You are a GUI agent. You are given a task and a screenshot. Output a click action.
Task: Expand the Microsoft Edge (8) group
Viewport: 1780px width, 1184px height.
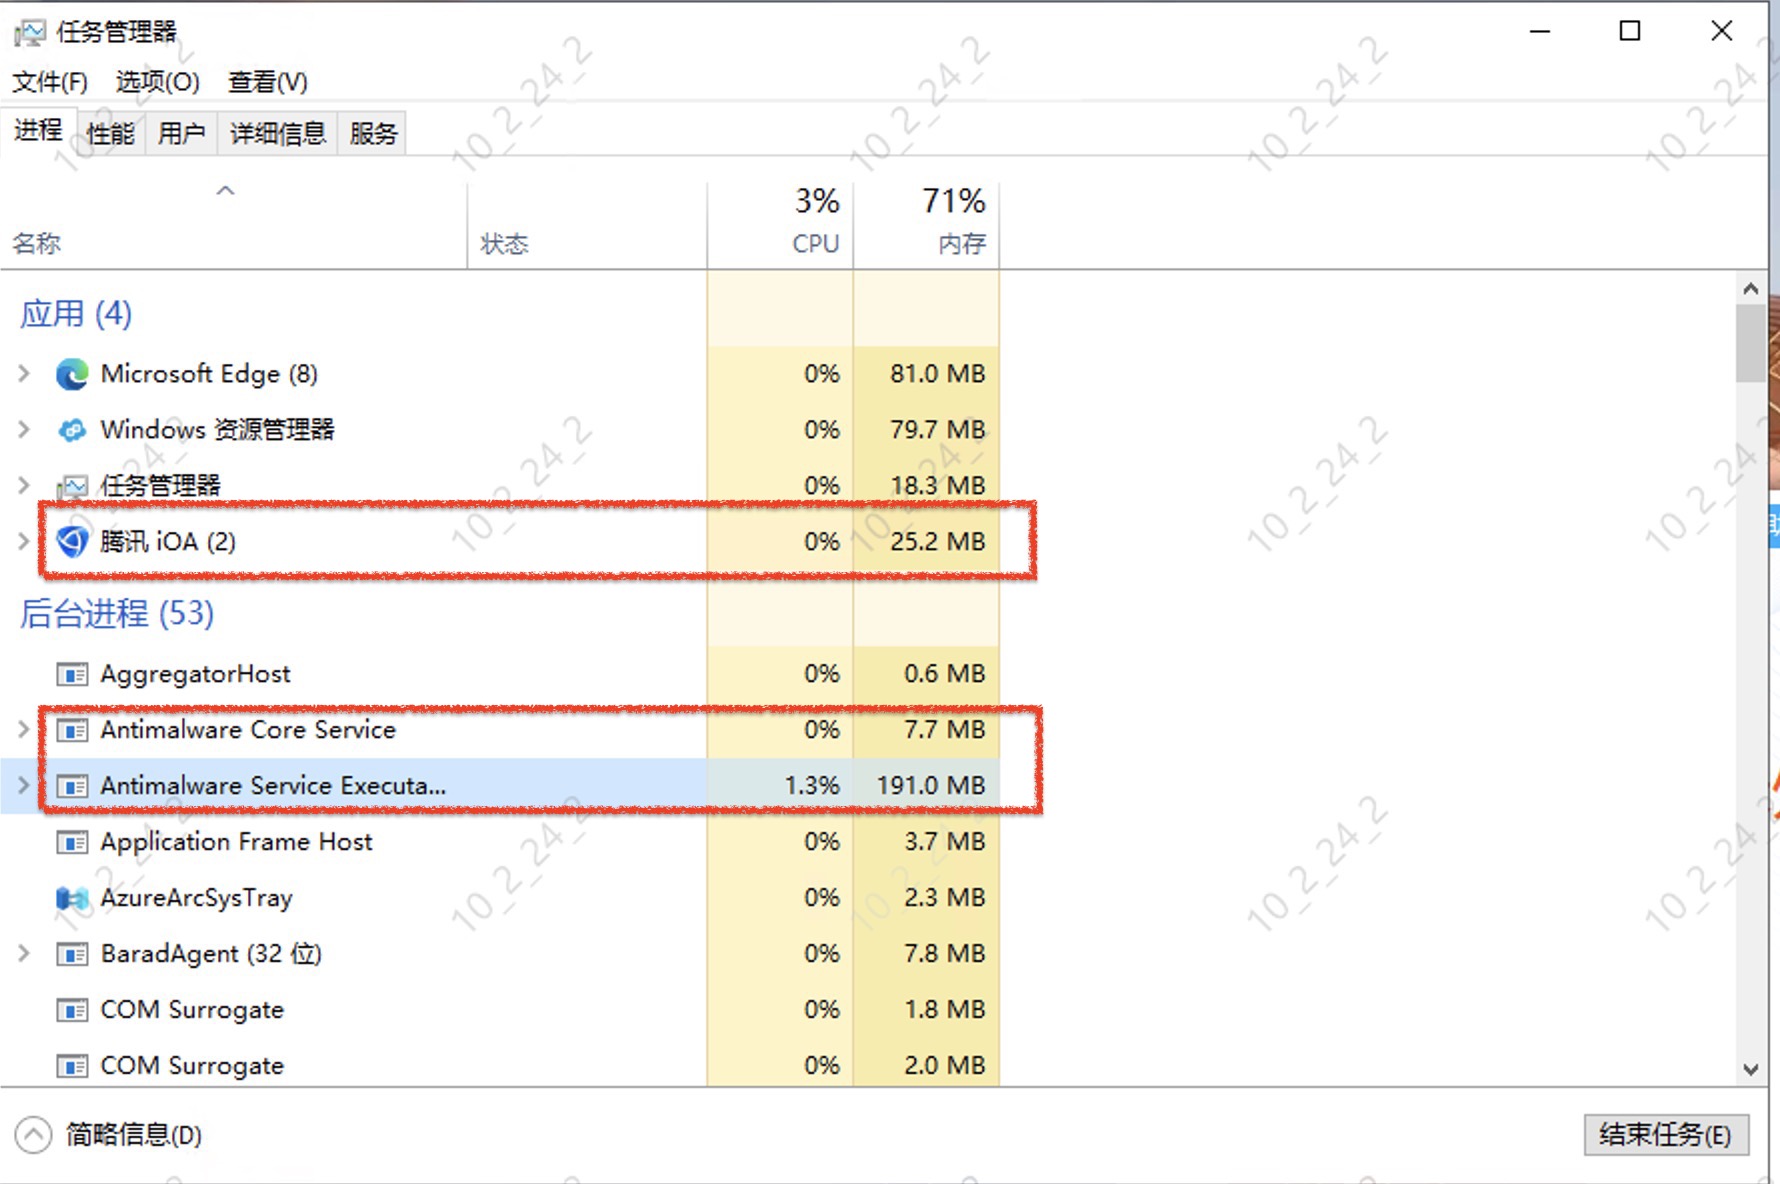click(x=24, y=374)
